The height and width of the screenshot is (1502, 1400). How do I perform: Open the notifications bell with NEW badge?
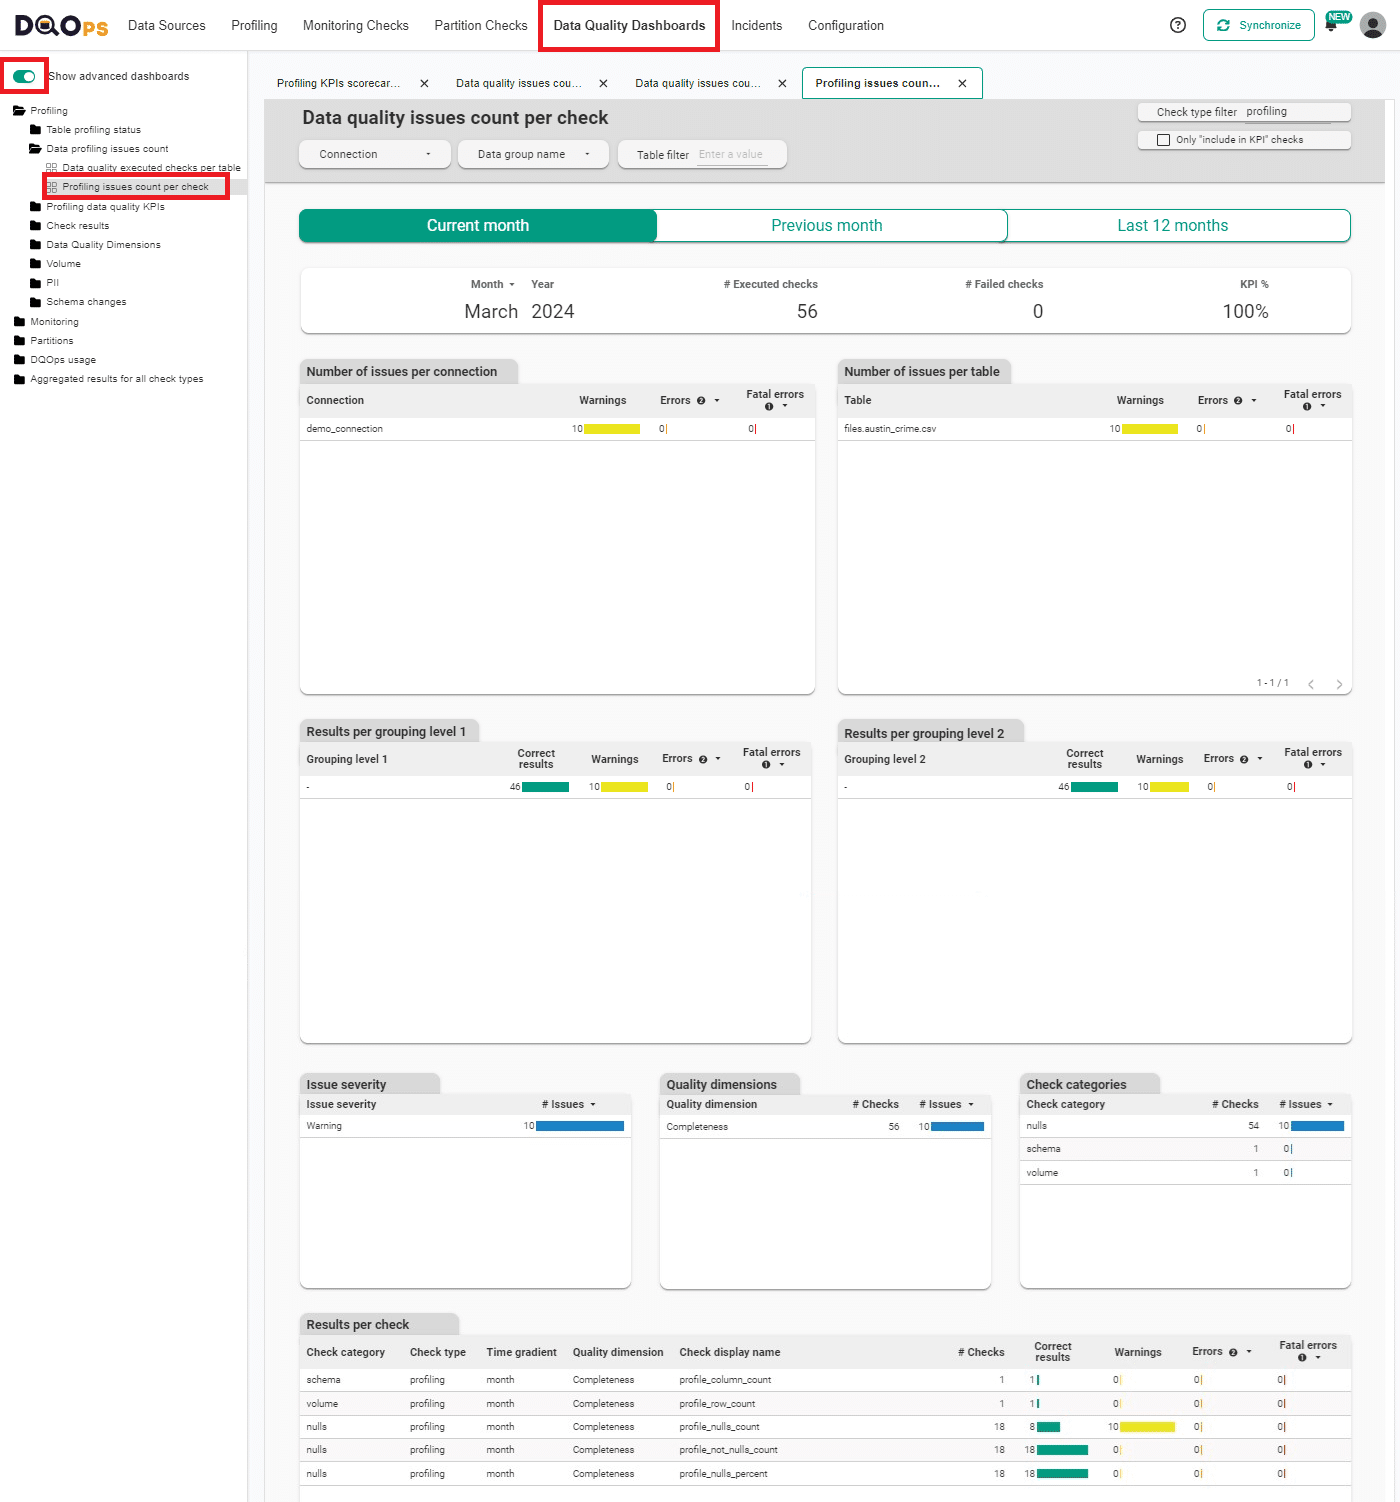pos(1332,25)
